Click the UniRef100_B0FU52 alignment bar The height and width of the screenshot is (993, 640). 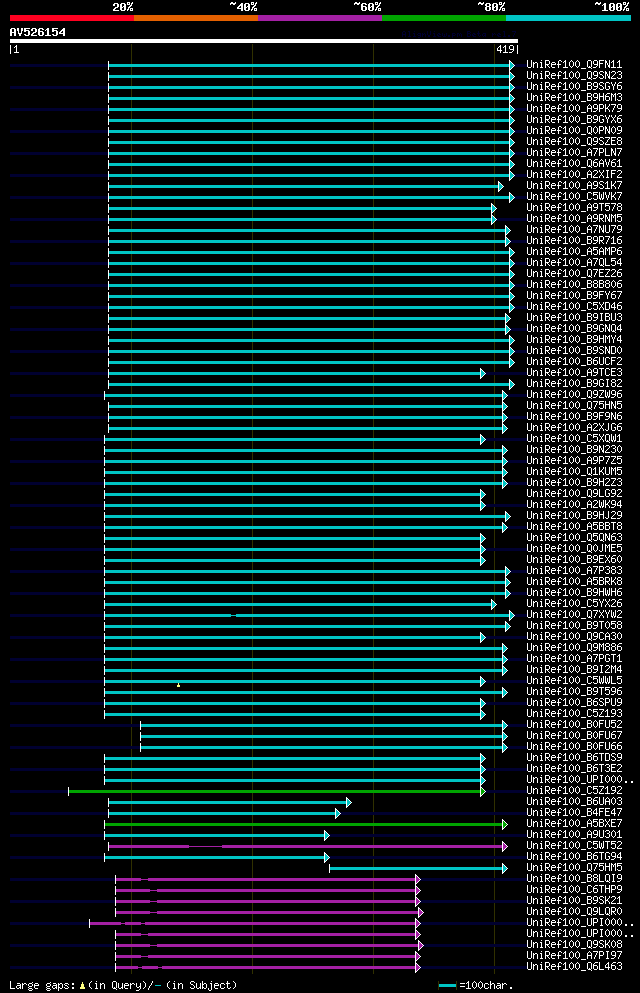click(x=324, y=726)
